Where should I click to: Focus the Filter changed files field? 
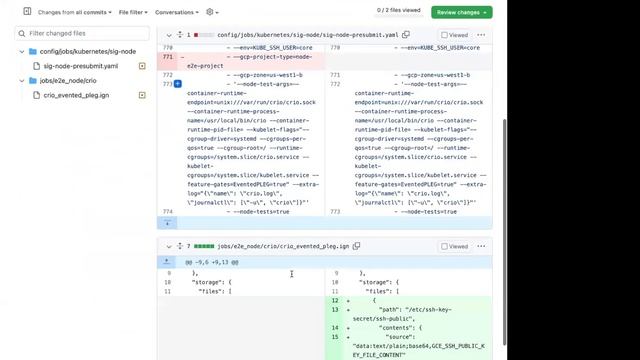(x=82, y=33)
